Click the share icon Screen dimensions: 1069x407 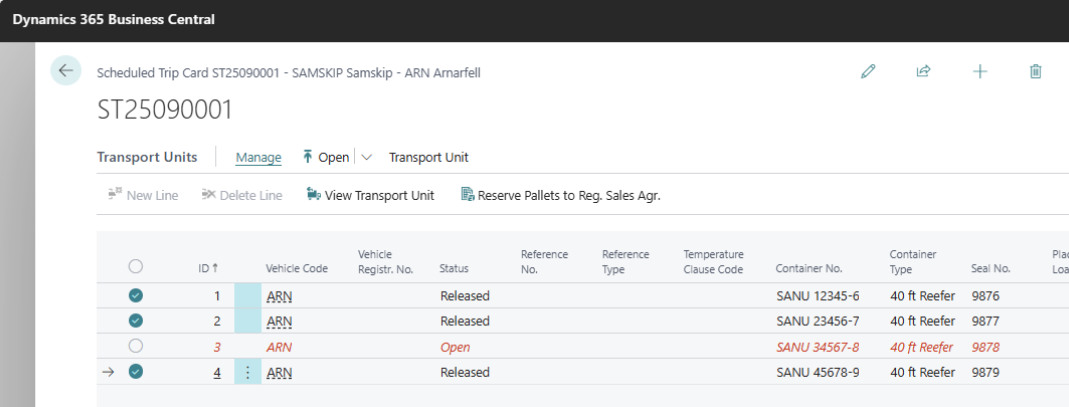click(923, 71)
